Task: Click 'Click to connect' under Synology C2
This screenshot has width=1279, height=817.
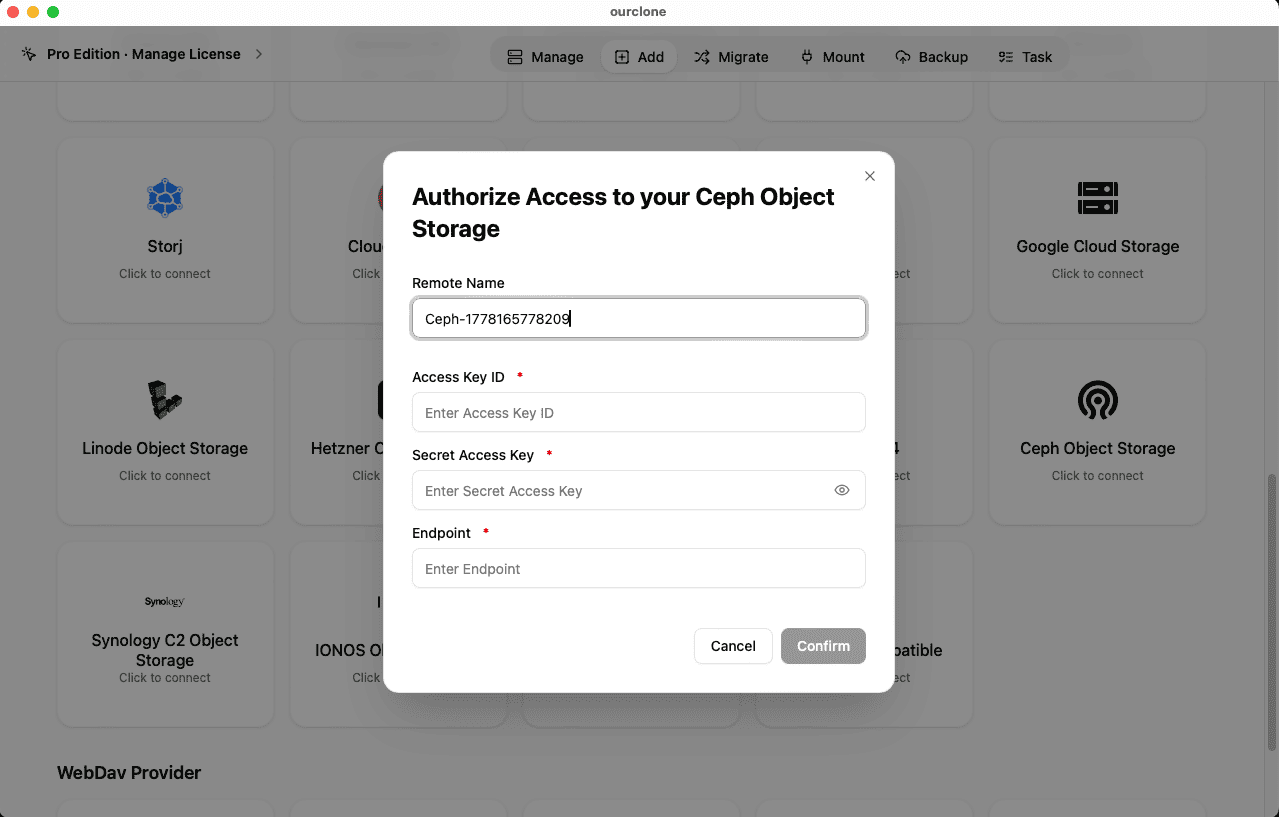Action: coord(165,677)
